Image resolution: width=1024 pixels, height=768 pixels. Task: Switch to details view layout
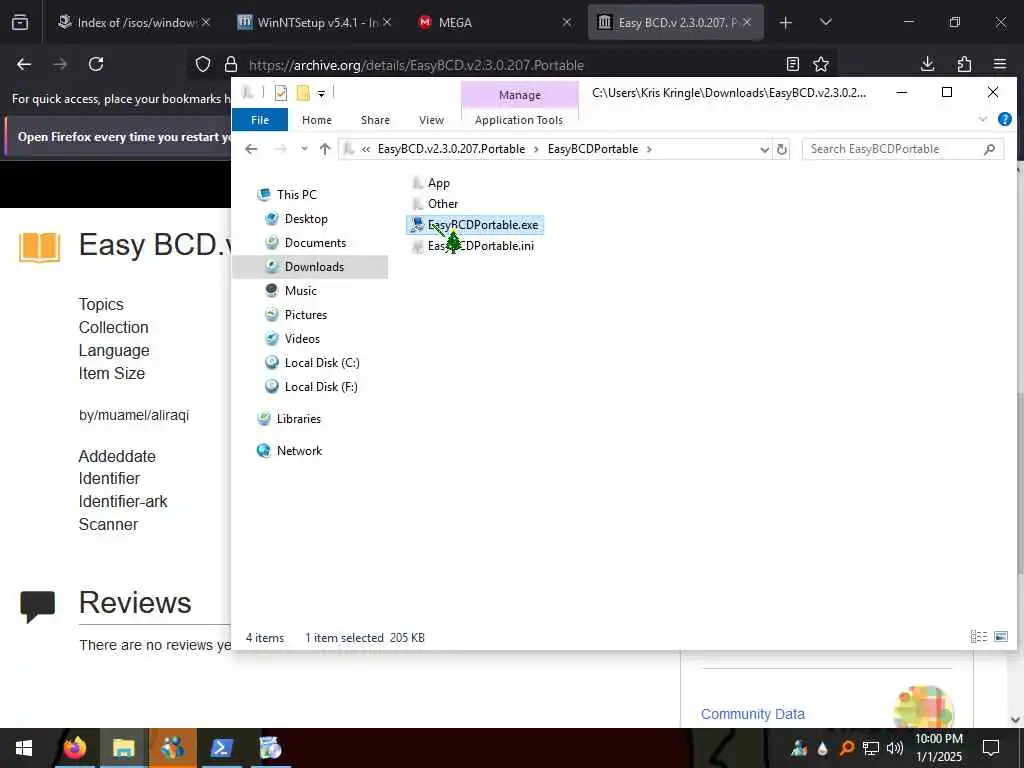pyautogui.click(x=978, y=637)
